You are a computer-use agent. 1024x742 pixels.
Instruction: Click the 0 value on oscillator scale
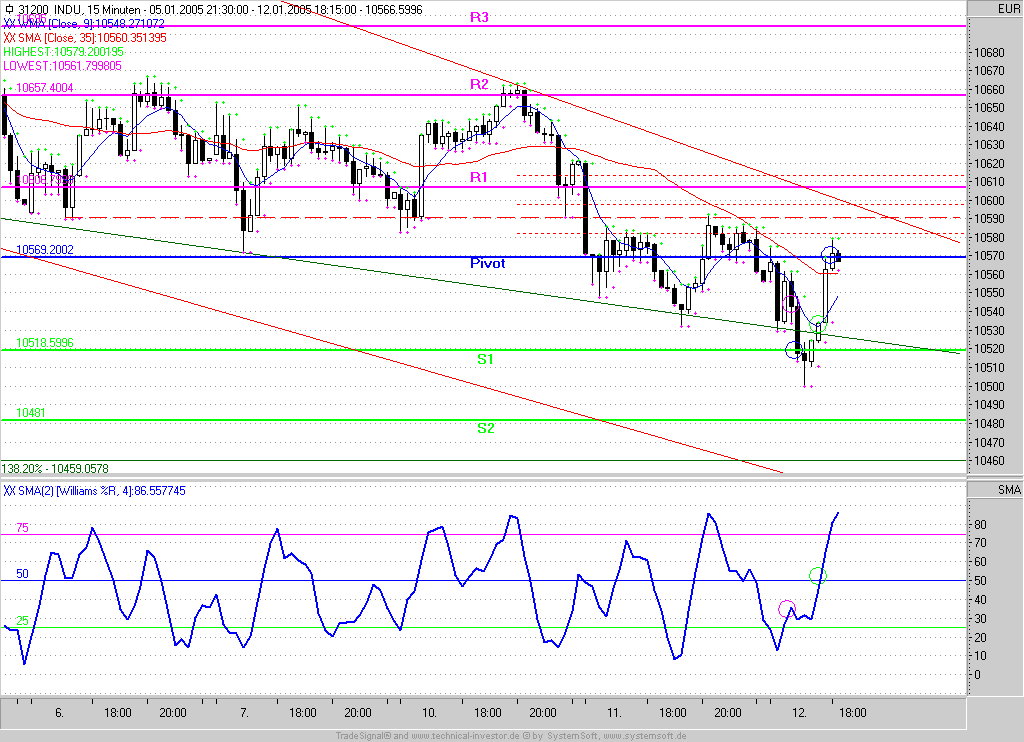[978, 675]
